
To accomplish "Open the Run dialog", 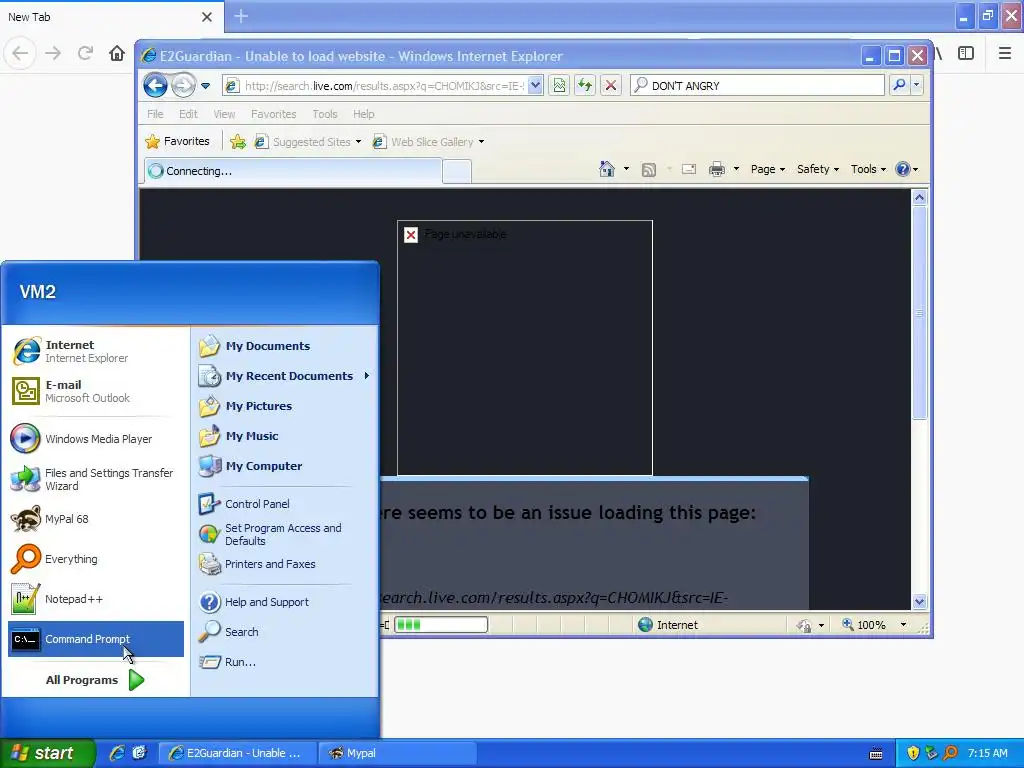I will click(x=284, y=662).
